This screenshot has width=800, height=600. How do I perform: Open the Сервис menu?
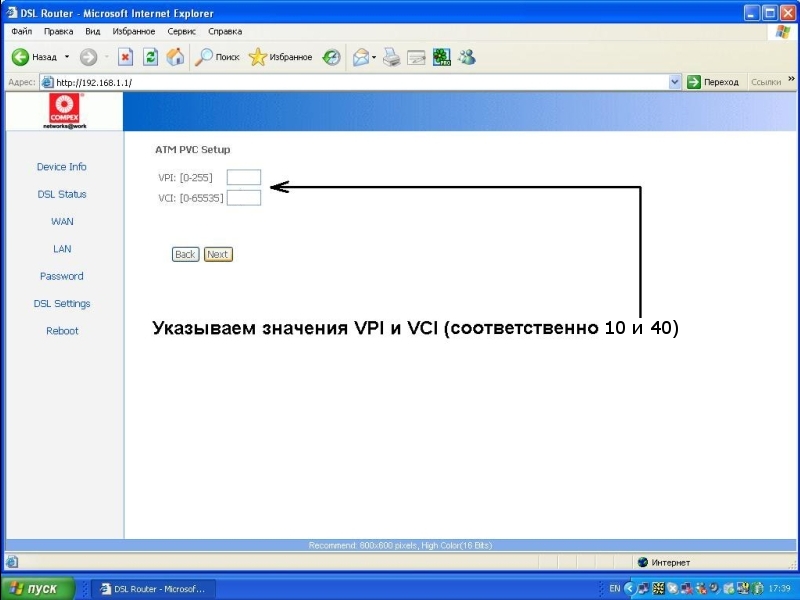pos(181,32)
